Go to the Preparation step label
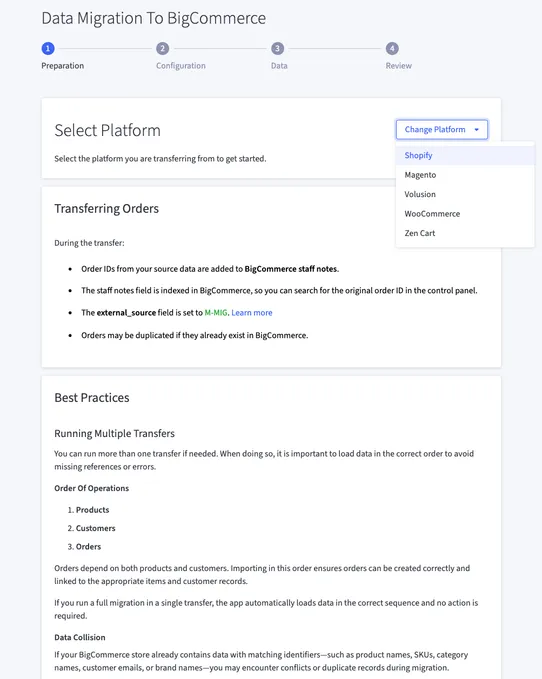The height and width of the screenshot is (679, 542). [63, 66]
